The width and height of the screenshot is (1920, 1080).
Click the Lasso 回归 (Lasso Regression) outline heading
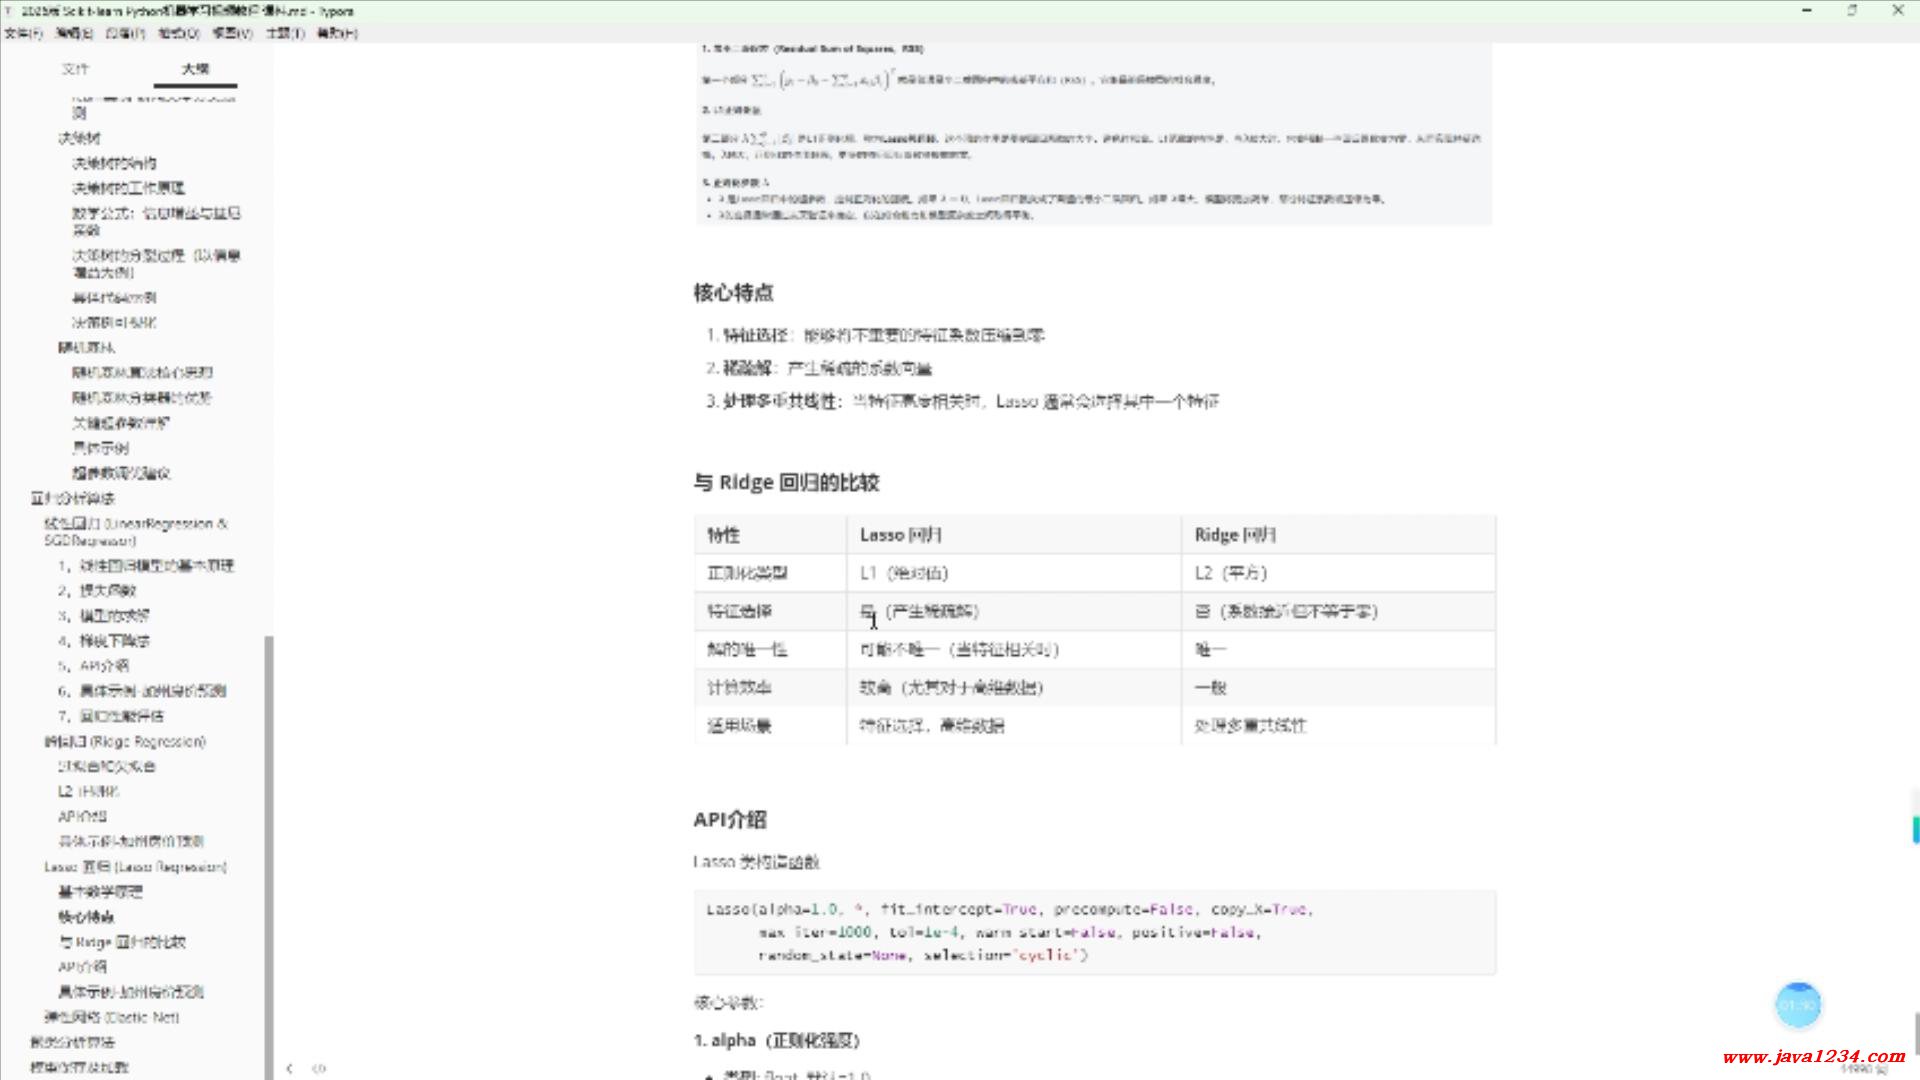coord(135,867)
